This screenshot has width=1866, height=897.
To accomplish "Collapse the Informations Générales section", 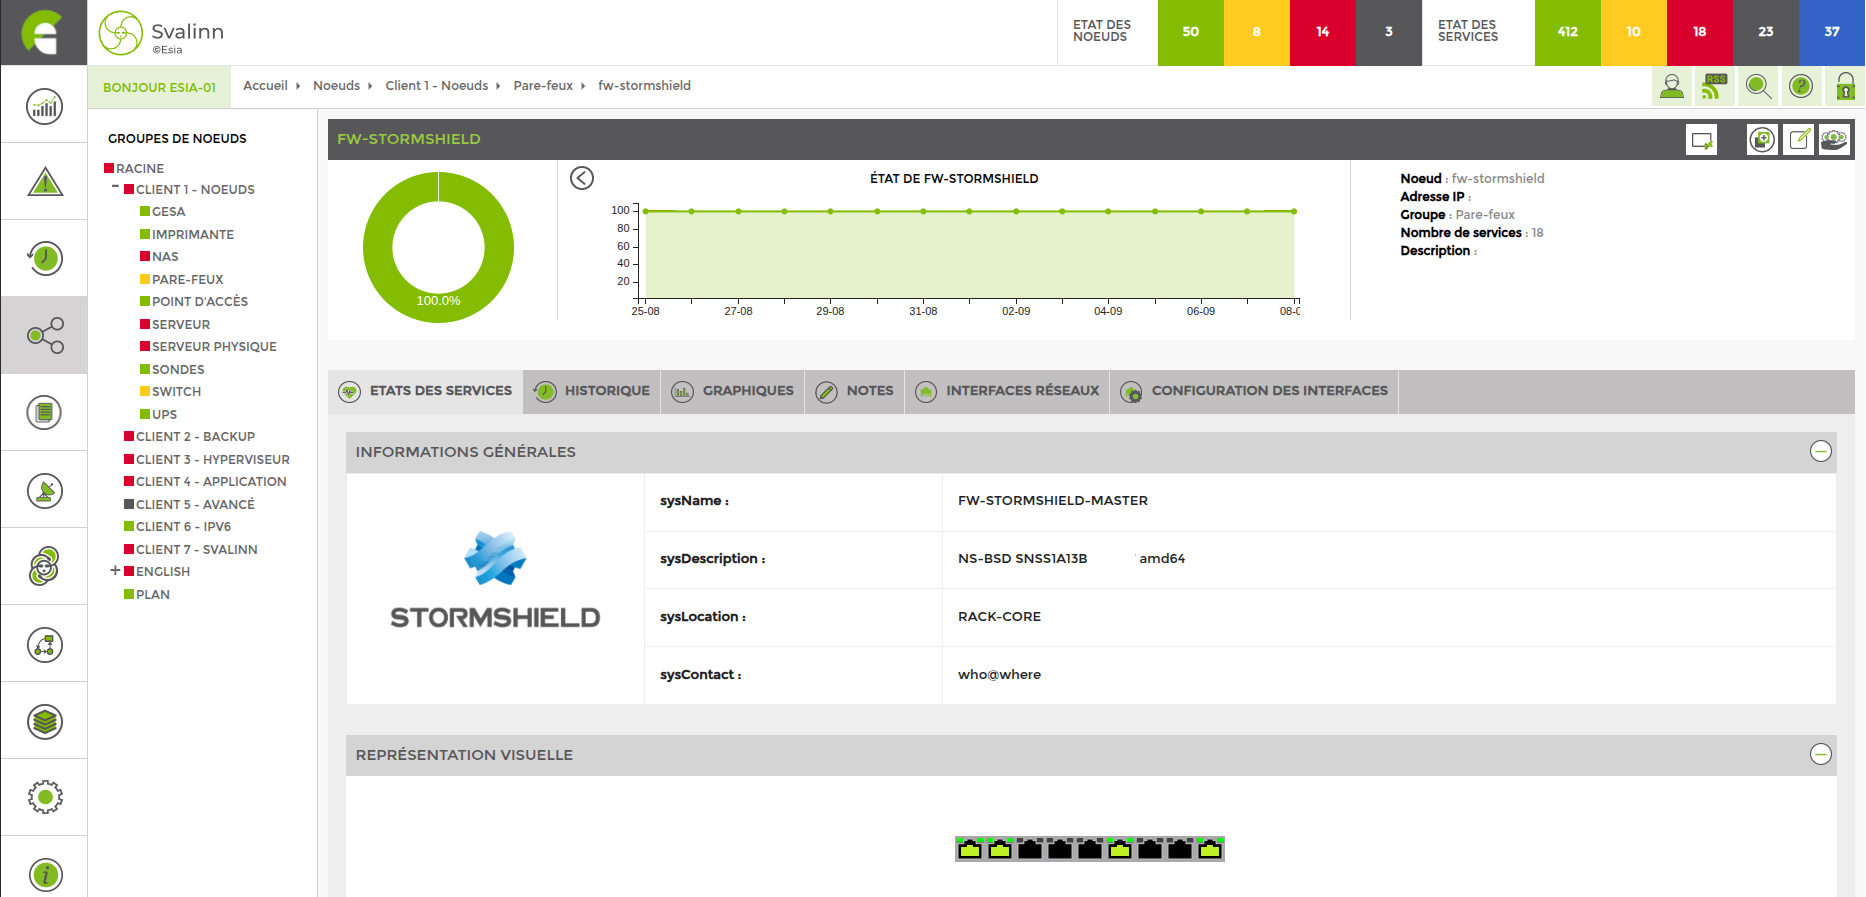I will click(1820, 452).
